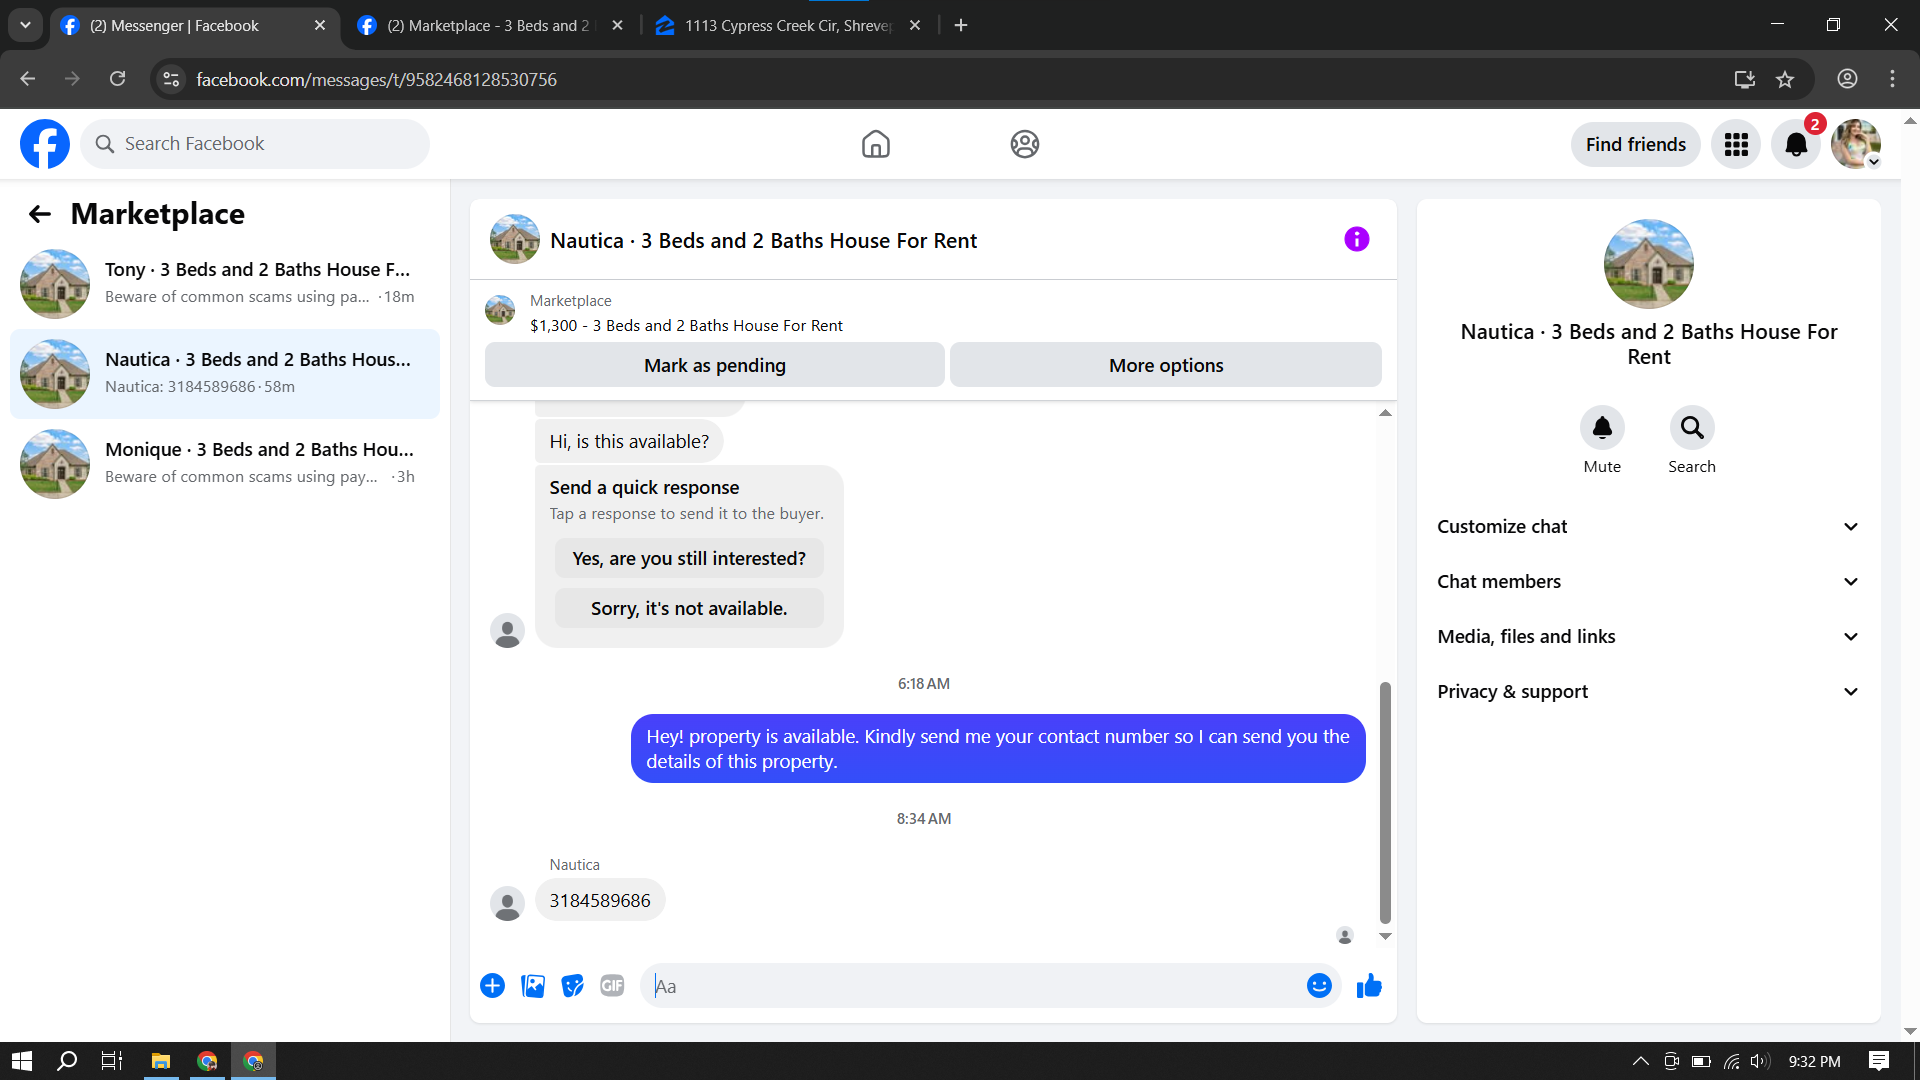The width and height of the screenshot is (1920, 1080).
Task: Open the sticker picker icon
Action: coord(572,986)
